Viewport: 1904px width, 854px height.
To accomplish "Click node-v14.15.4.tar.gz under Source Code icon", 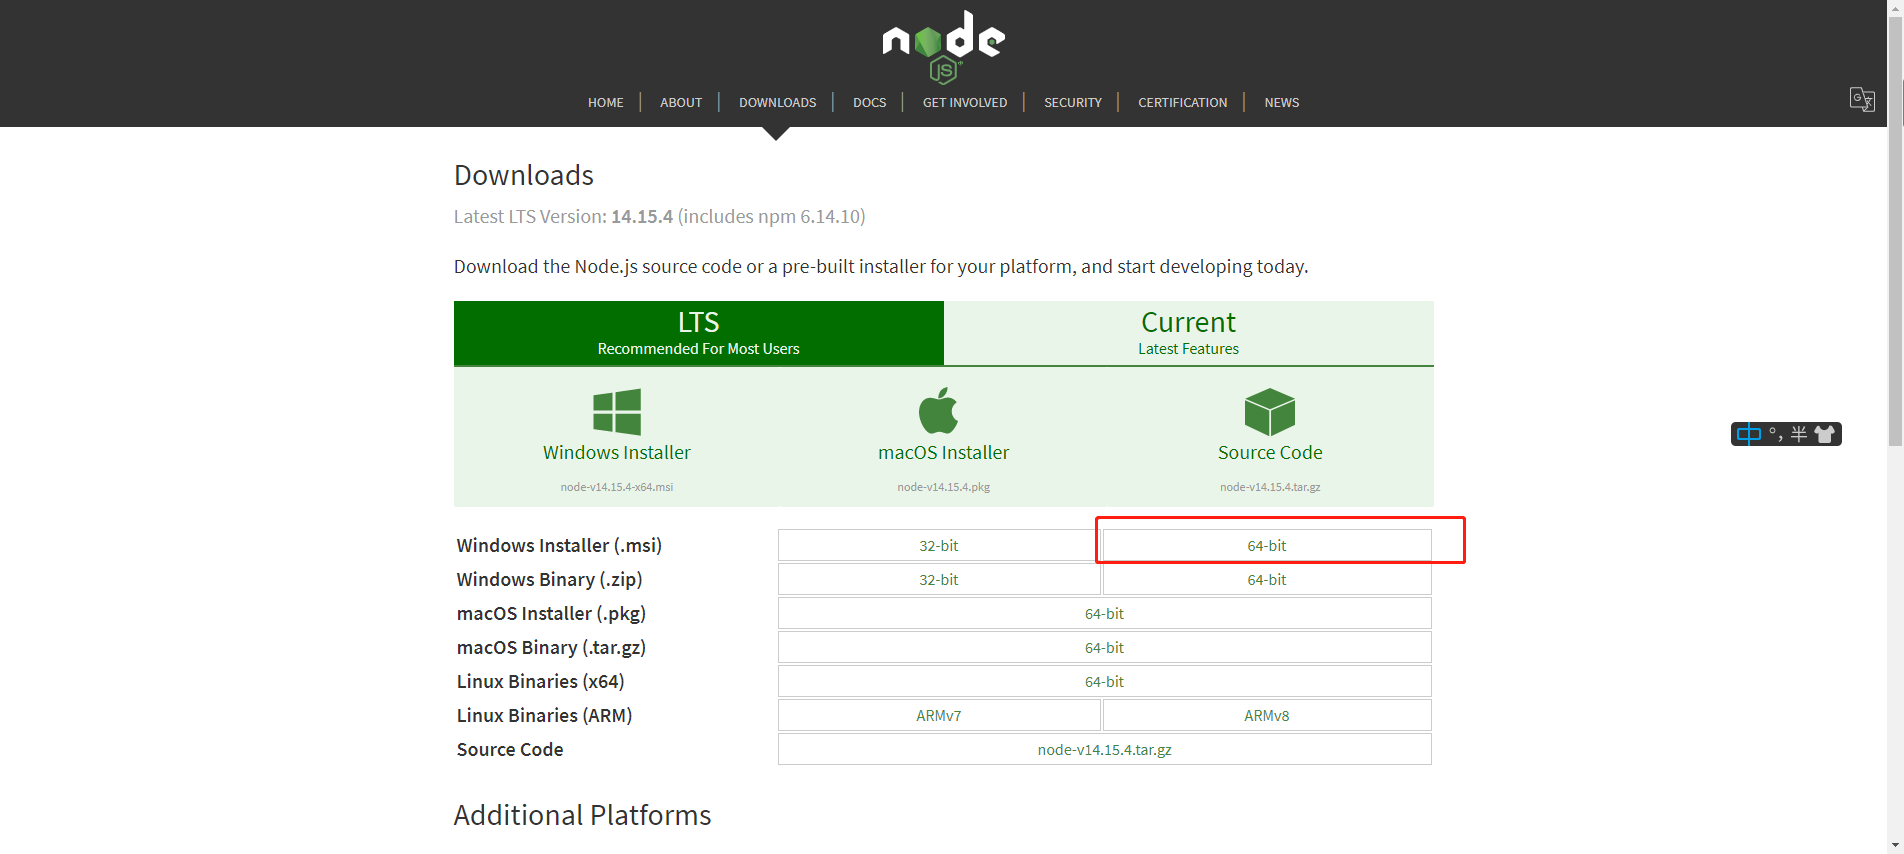I will (1270, 487).
